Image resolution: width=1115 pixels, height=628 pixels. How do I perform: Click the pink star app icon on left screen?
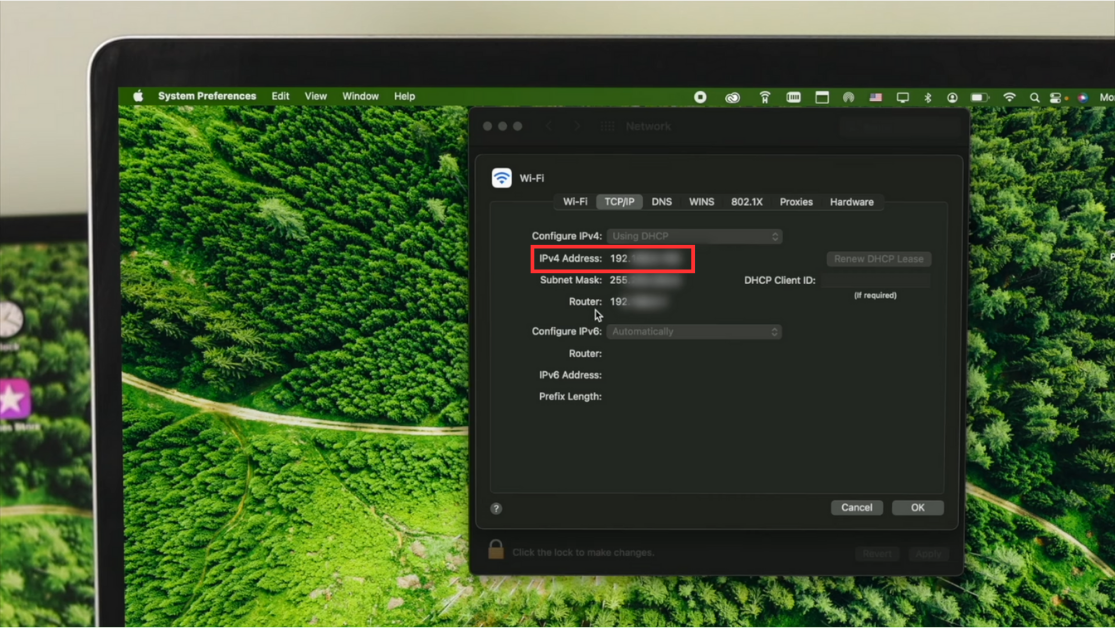(x=14, y=399)
